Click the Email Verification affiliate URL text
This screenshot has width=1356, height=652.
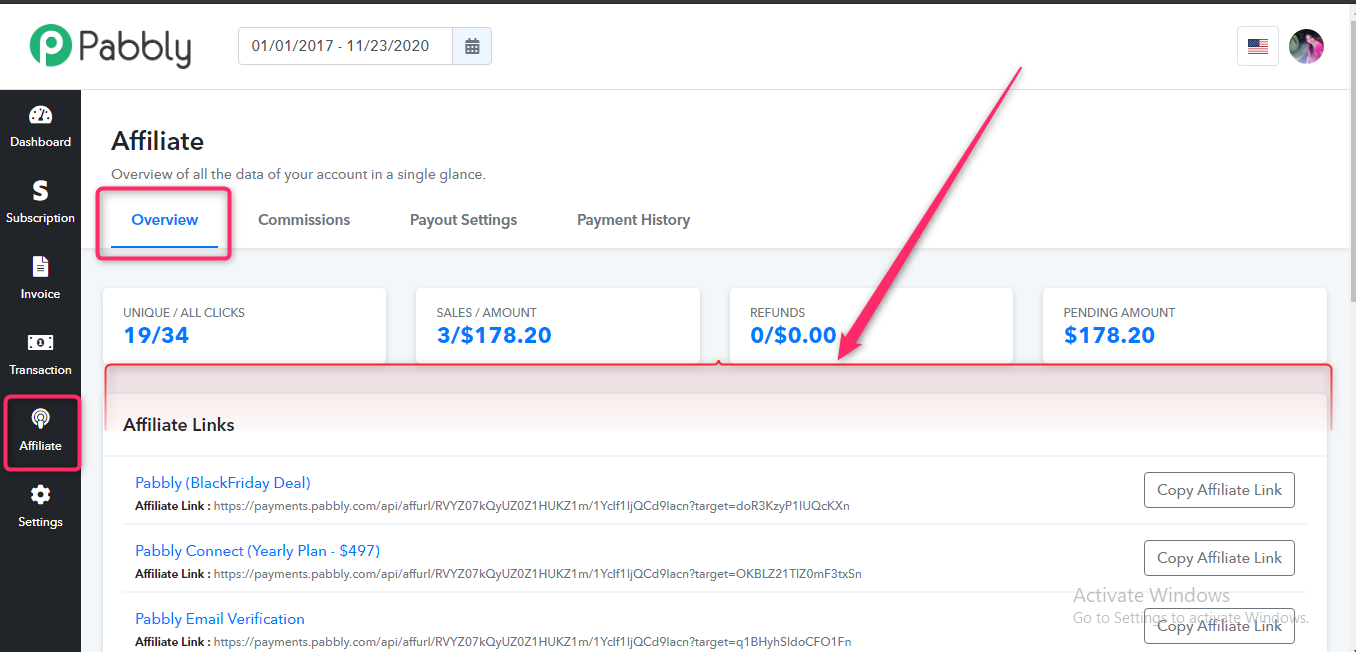point(532,642)
